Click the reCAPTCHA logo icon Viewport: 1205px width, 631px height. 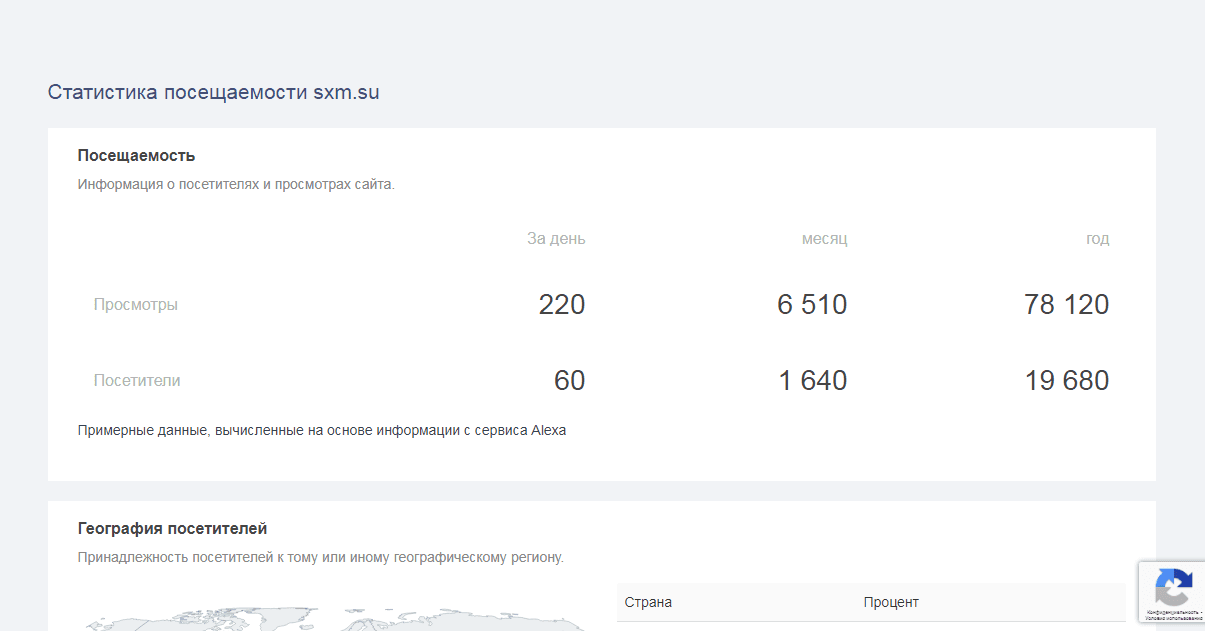click(1172, 586)
